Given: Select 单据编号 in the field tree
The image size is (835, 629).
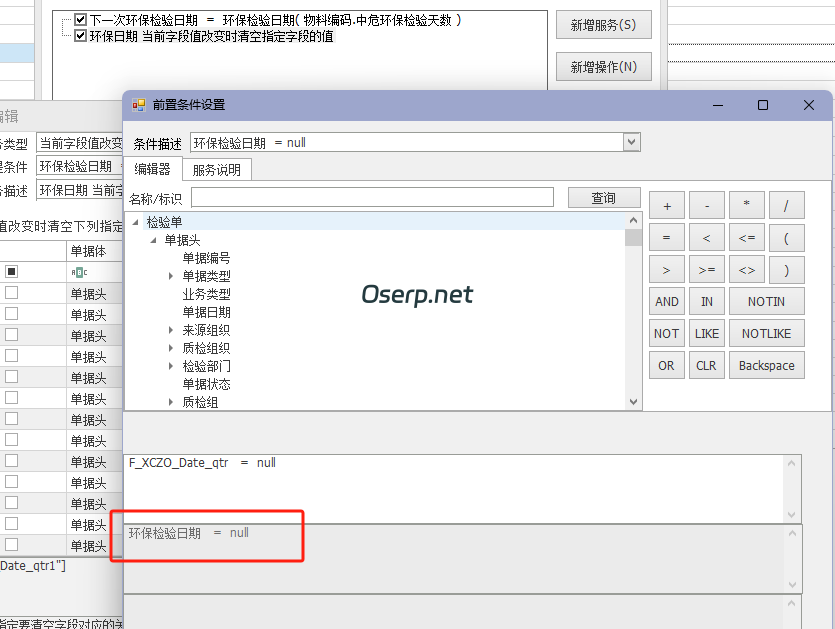Looking at the screenshot, I should click(x=207, y=257).
